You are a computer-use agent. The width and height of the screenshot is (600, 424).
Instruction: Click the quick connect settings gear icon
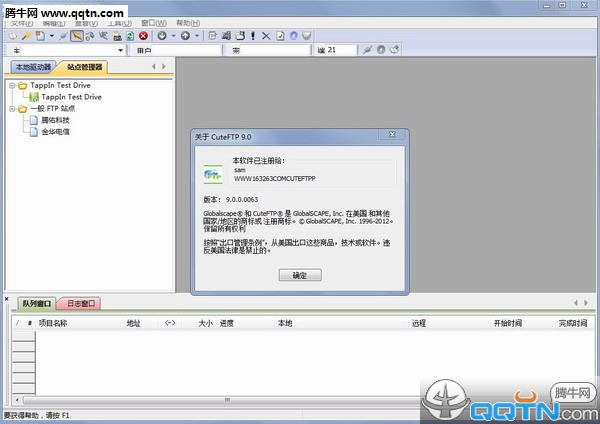(381, 50)
